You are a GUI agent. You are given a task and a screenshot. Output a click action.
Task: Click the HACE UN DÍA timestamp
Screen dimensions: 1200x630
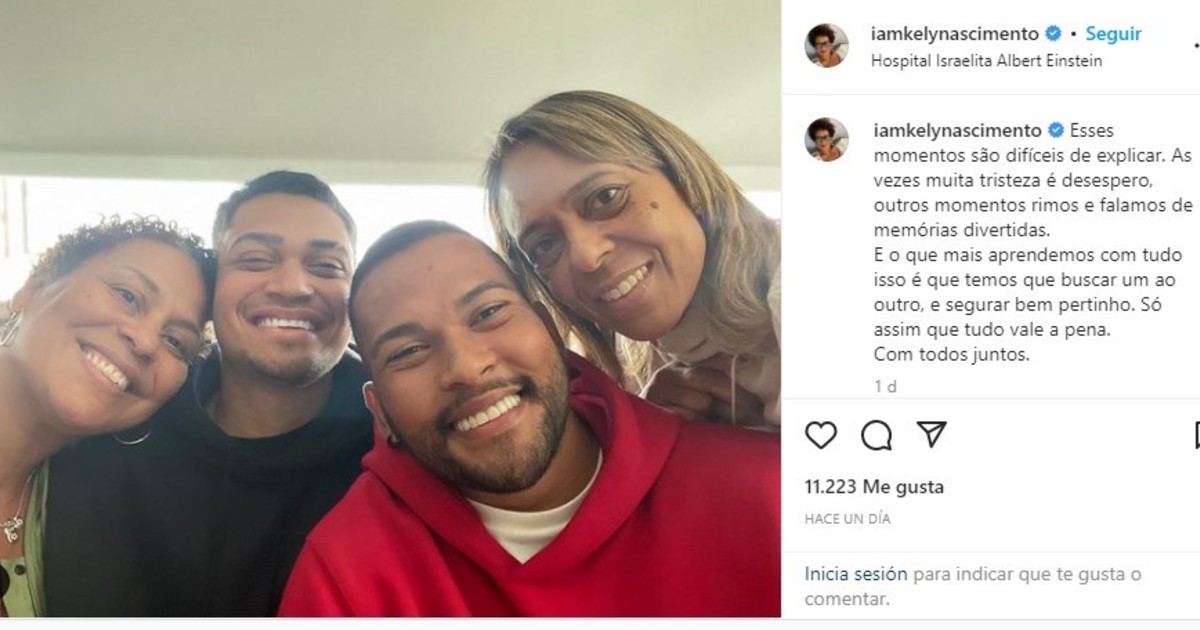(847, 519)
